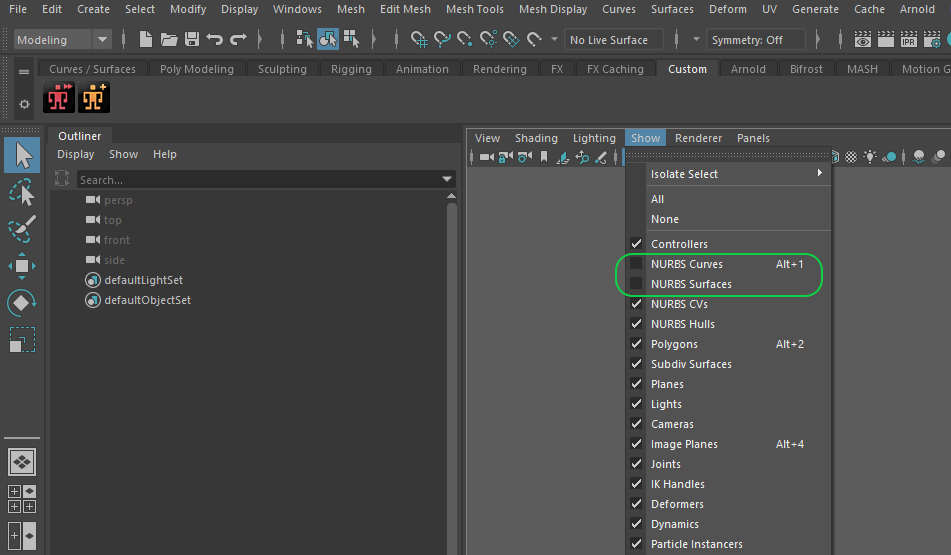Click the Save scene icon

(192, 40)
